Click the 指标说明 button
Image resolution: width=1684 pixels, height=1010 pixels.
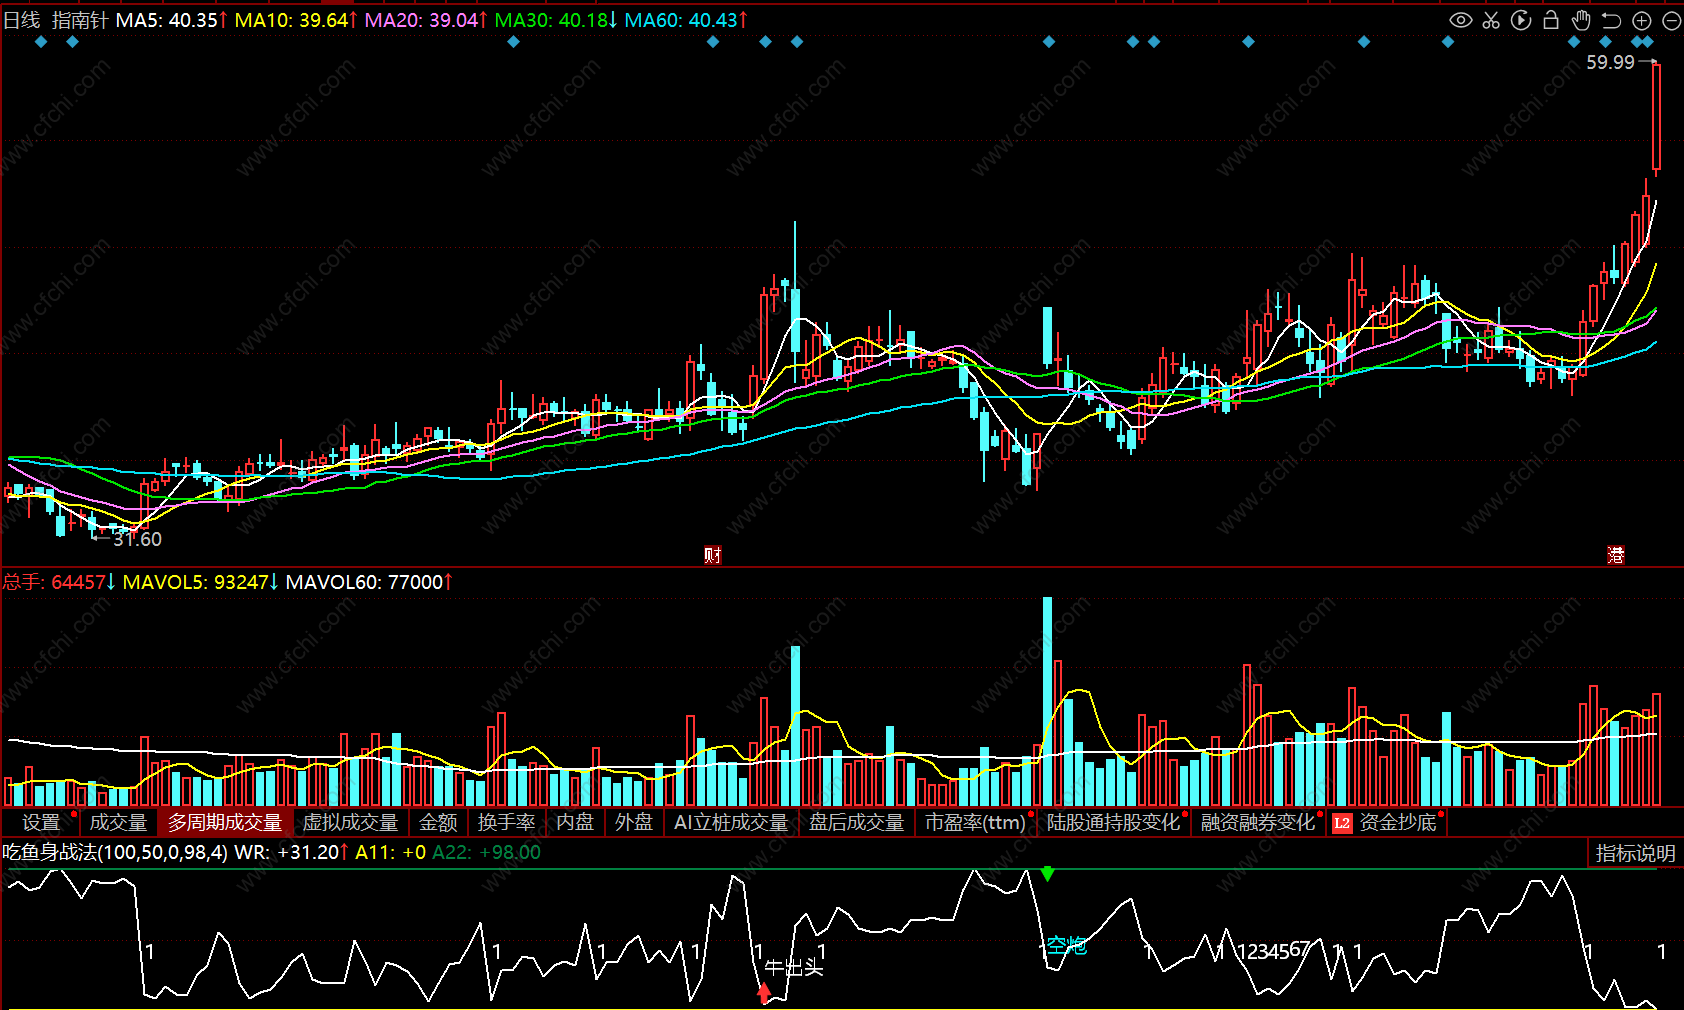pos(1635,853)
